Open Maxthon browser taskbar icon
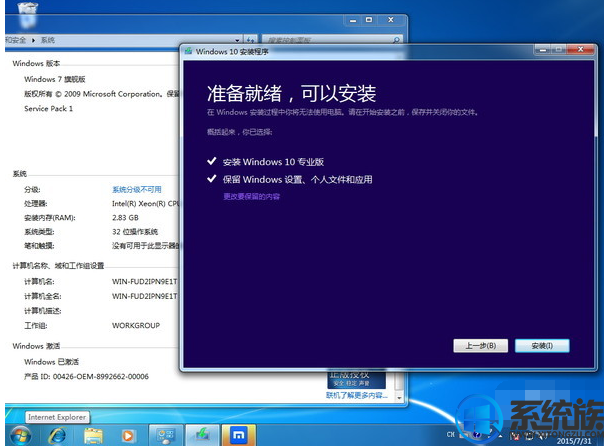Image resolution: width=604 pixels, height=447 pixels. [x=239, y=435]
